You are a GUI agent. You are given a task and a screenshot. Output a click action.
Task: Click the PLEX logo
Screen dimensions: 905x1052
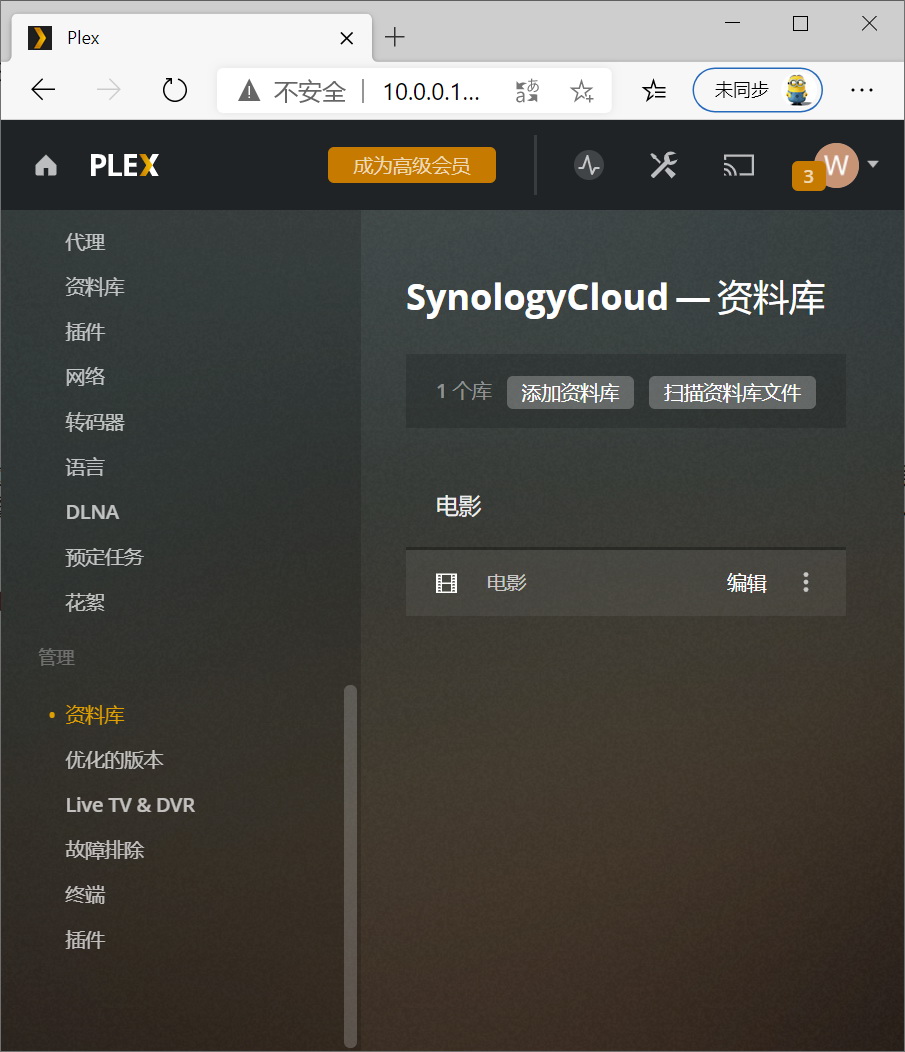(124, 165)
